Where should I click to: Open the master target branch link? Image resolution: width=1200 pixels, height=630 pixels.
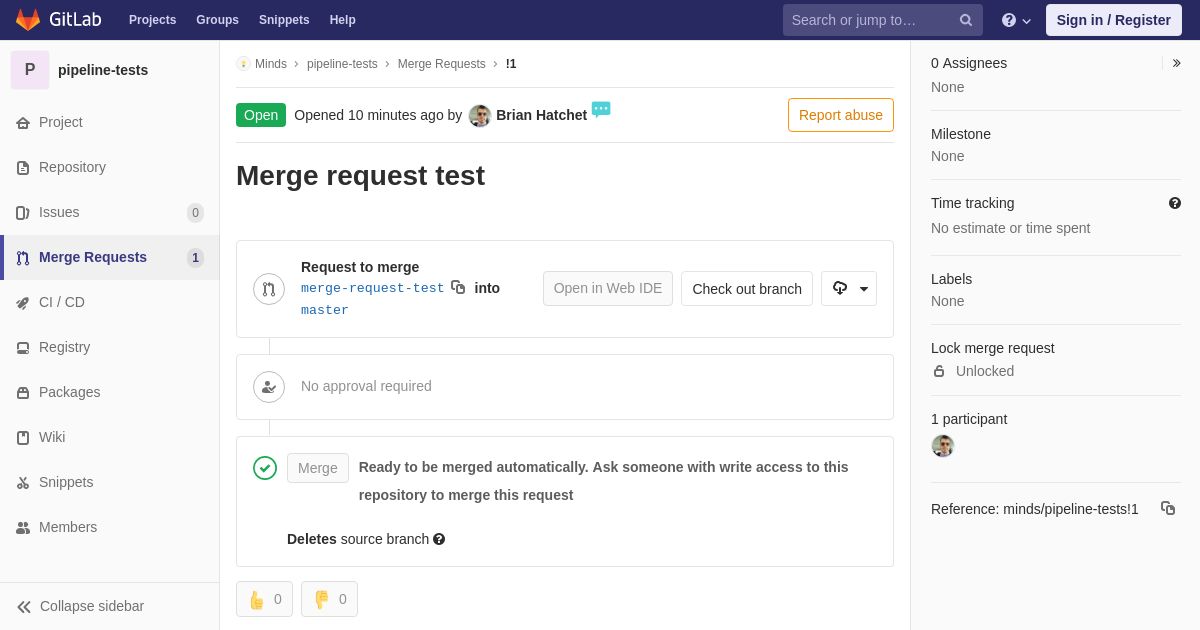point(325,310)
